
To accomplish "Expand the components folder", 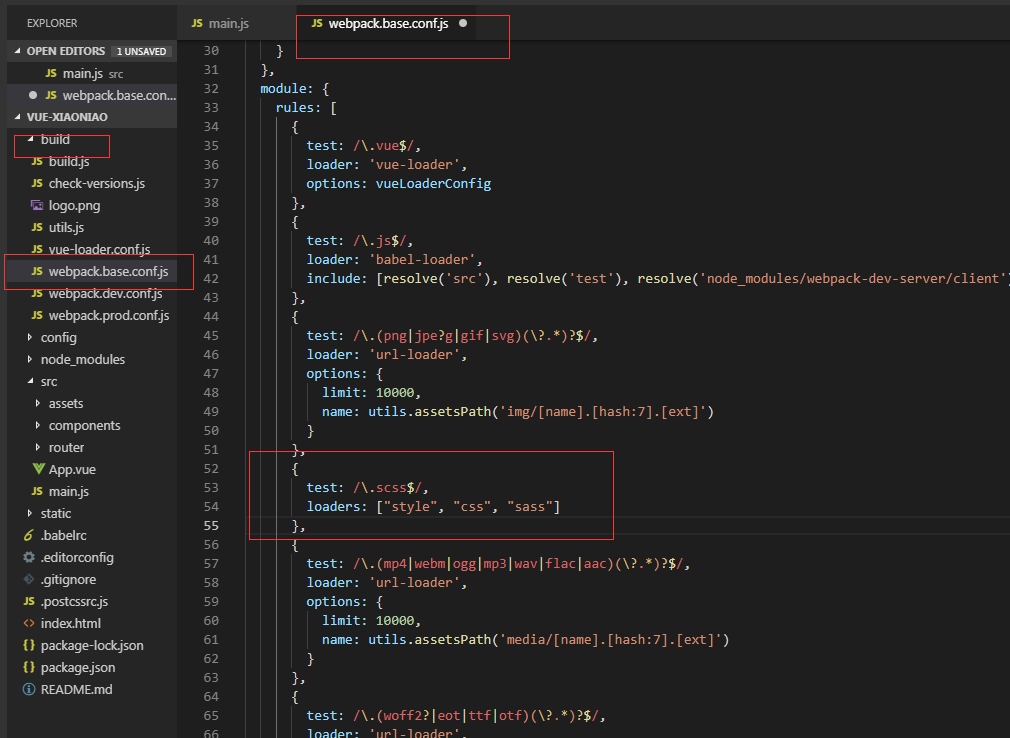I will pos(38,425).
